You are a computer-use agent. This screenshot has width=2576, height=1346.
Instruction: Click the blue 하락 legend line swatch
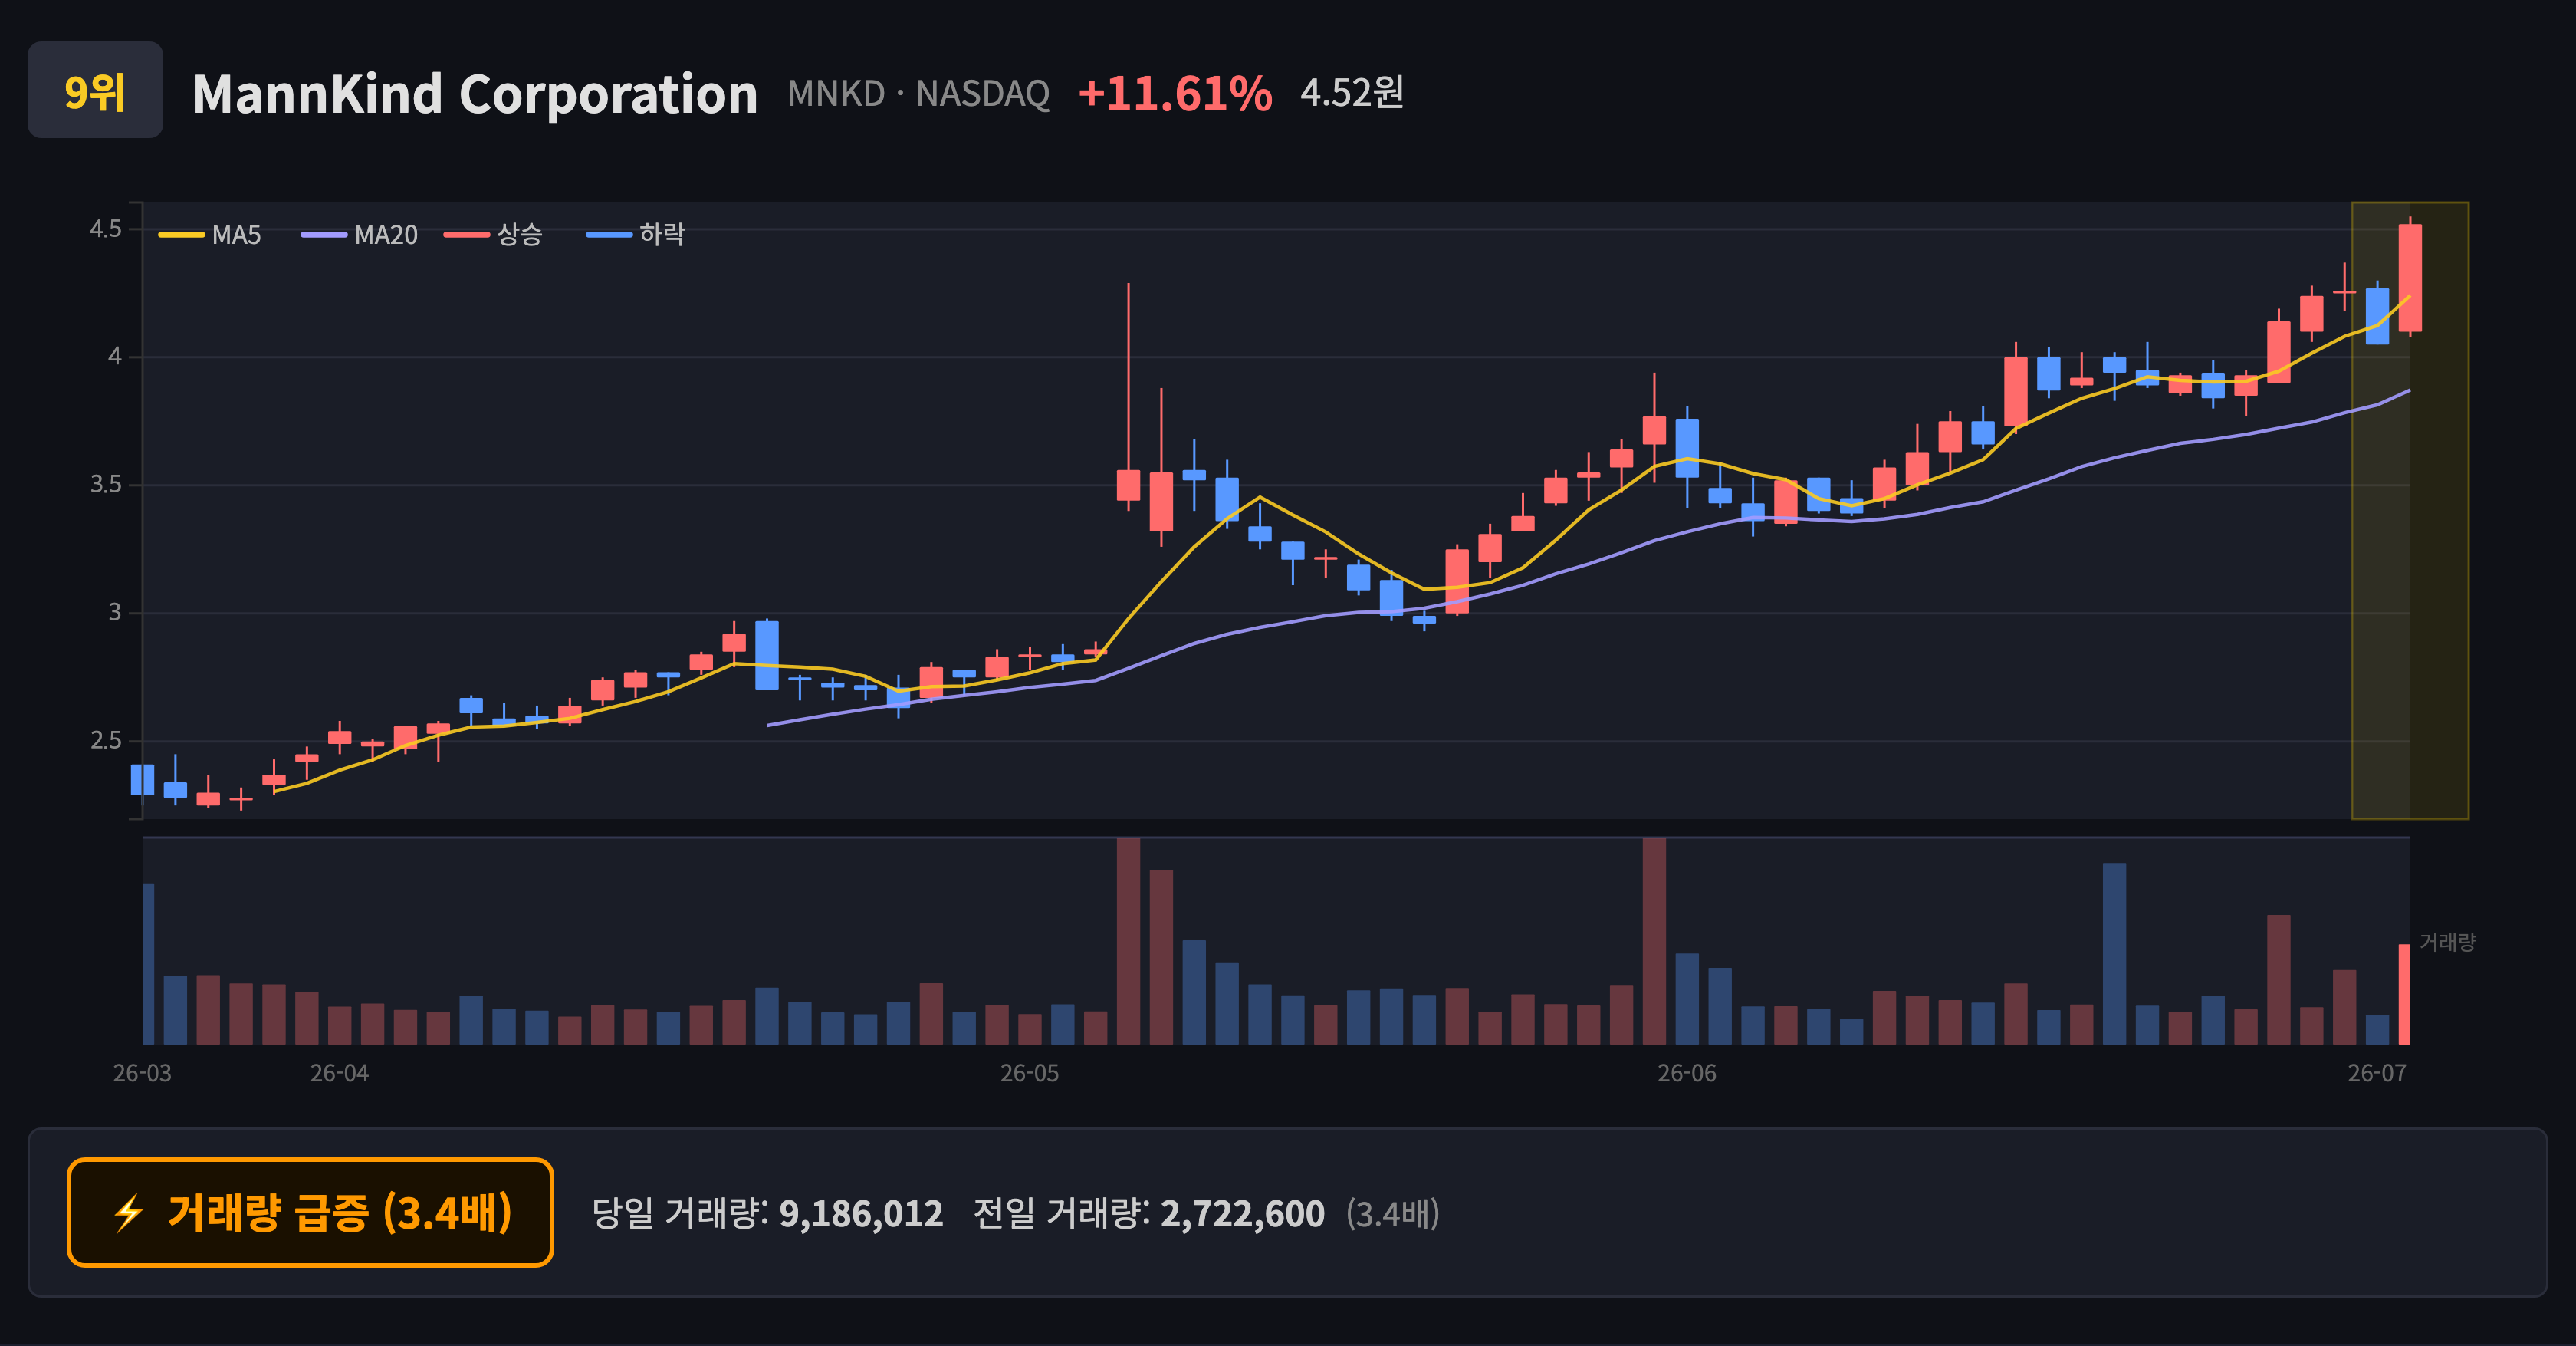click(609, 235)
